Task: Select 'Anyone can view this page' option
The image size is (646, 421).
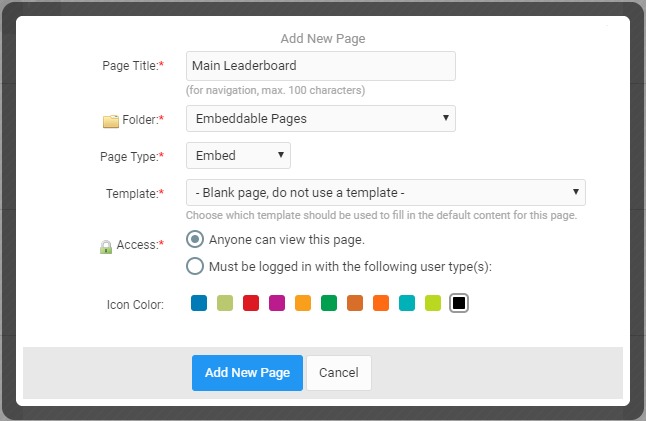Action: click(x=195, y=239)
